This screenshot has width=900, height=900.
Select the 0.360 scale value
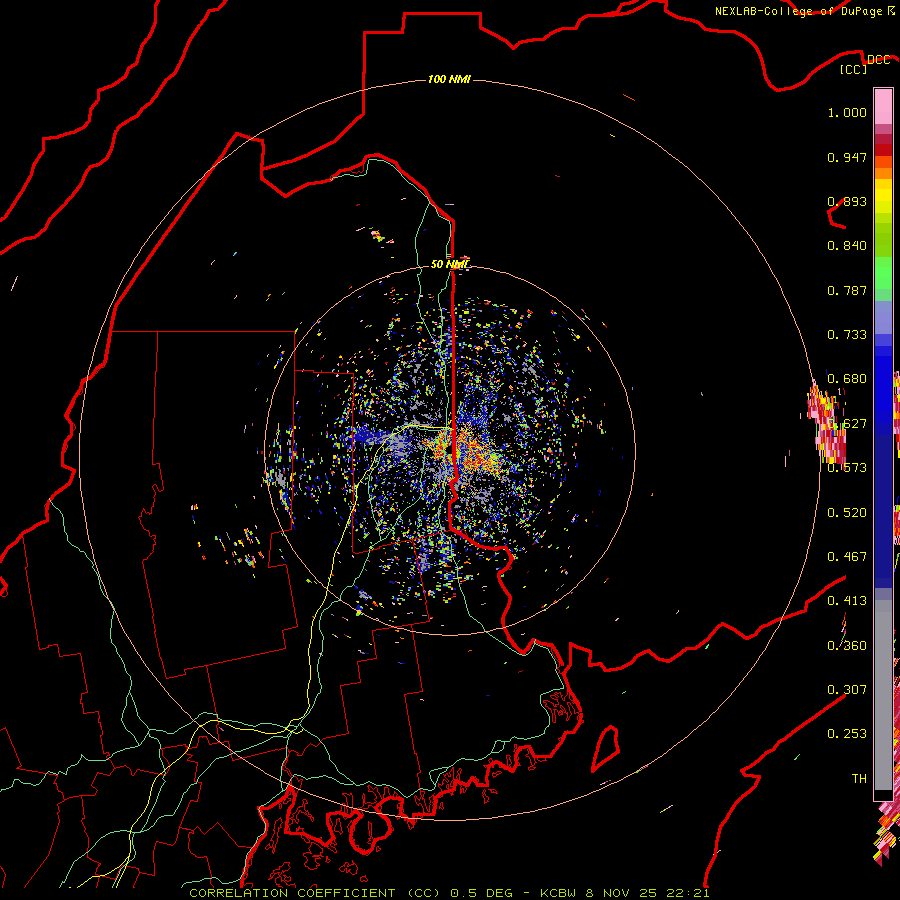tap(847, 646)
